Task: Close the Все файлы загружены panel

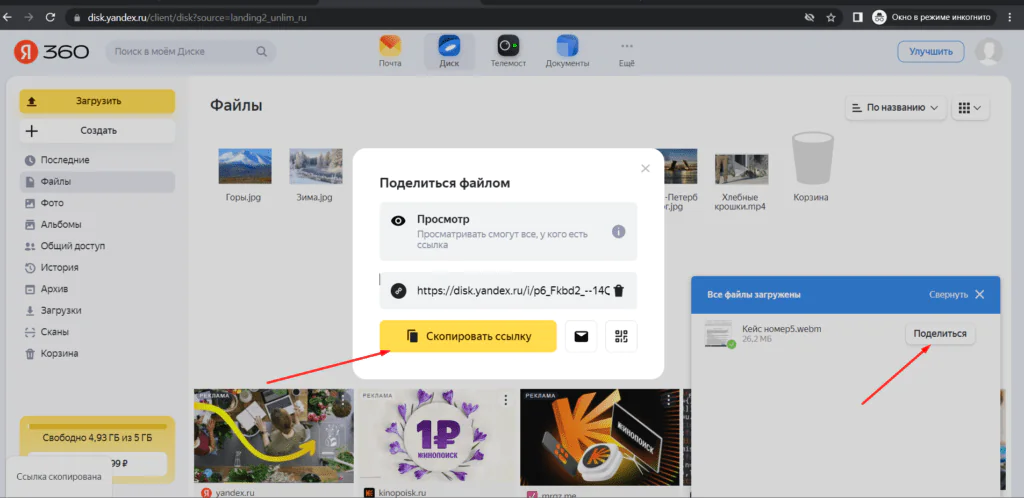Action: point(980,294)
